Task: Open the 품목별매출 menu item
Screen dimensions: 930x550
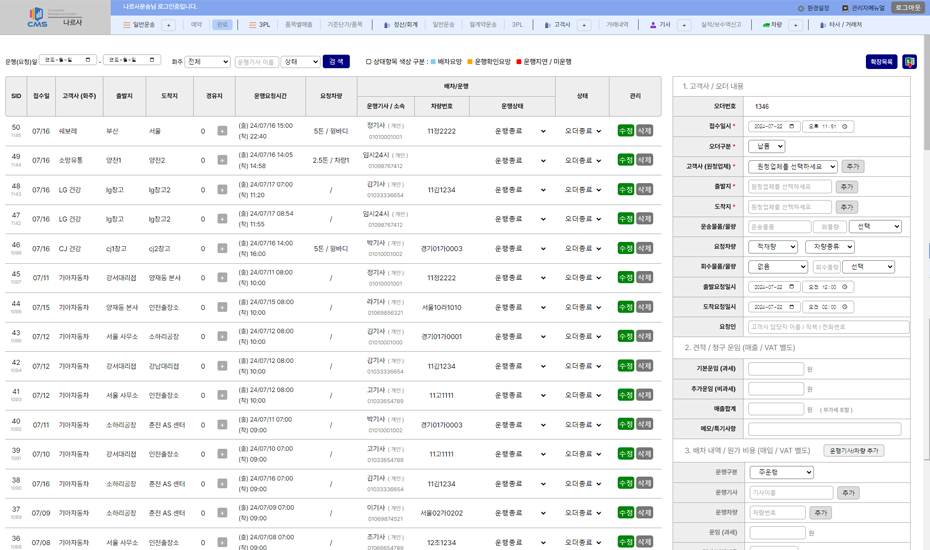Action: [299, 25]
